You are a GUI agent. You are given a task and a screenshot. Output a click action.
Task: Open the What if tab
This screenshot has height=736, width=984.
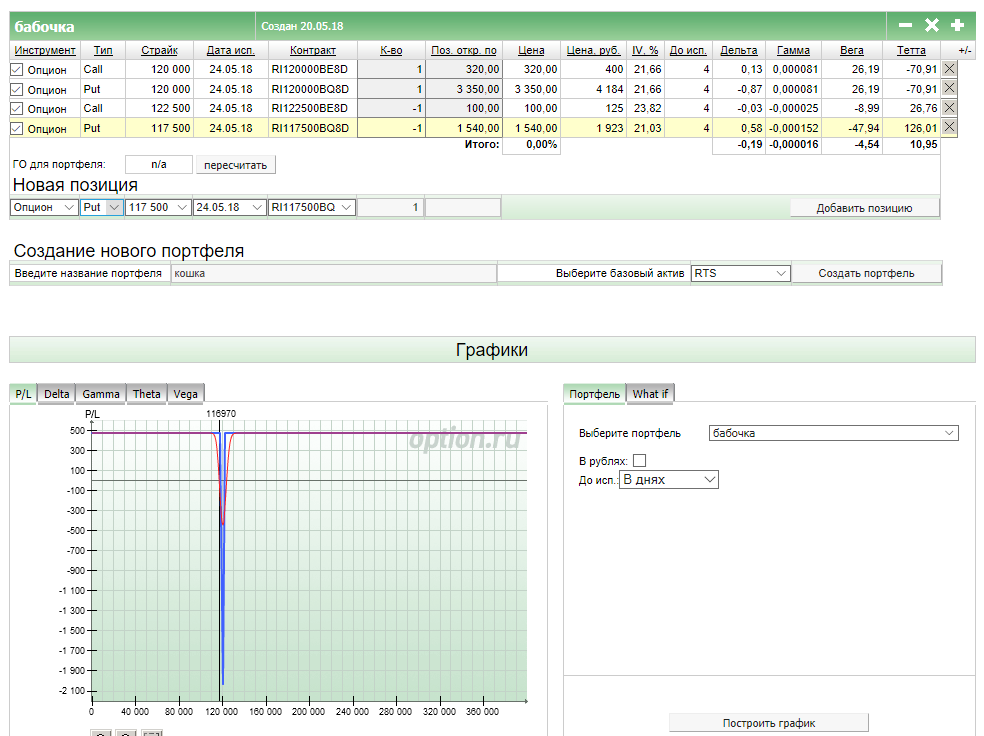click(x=650, y=394)
